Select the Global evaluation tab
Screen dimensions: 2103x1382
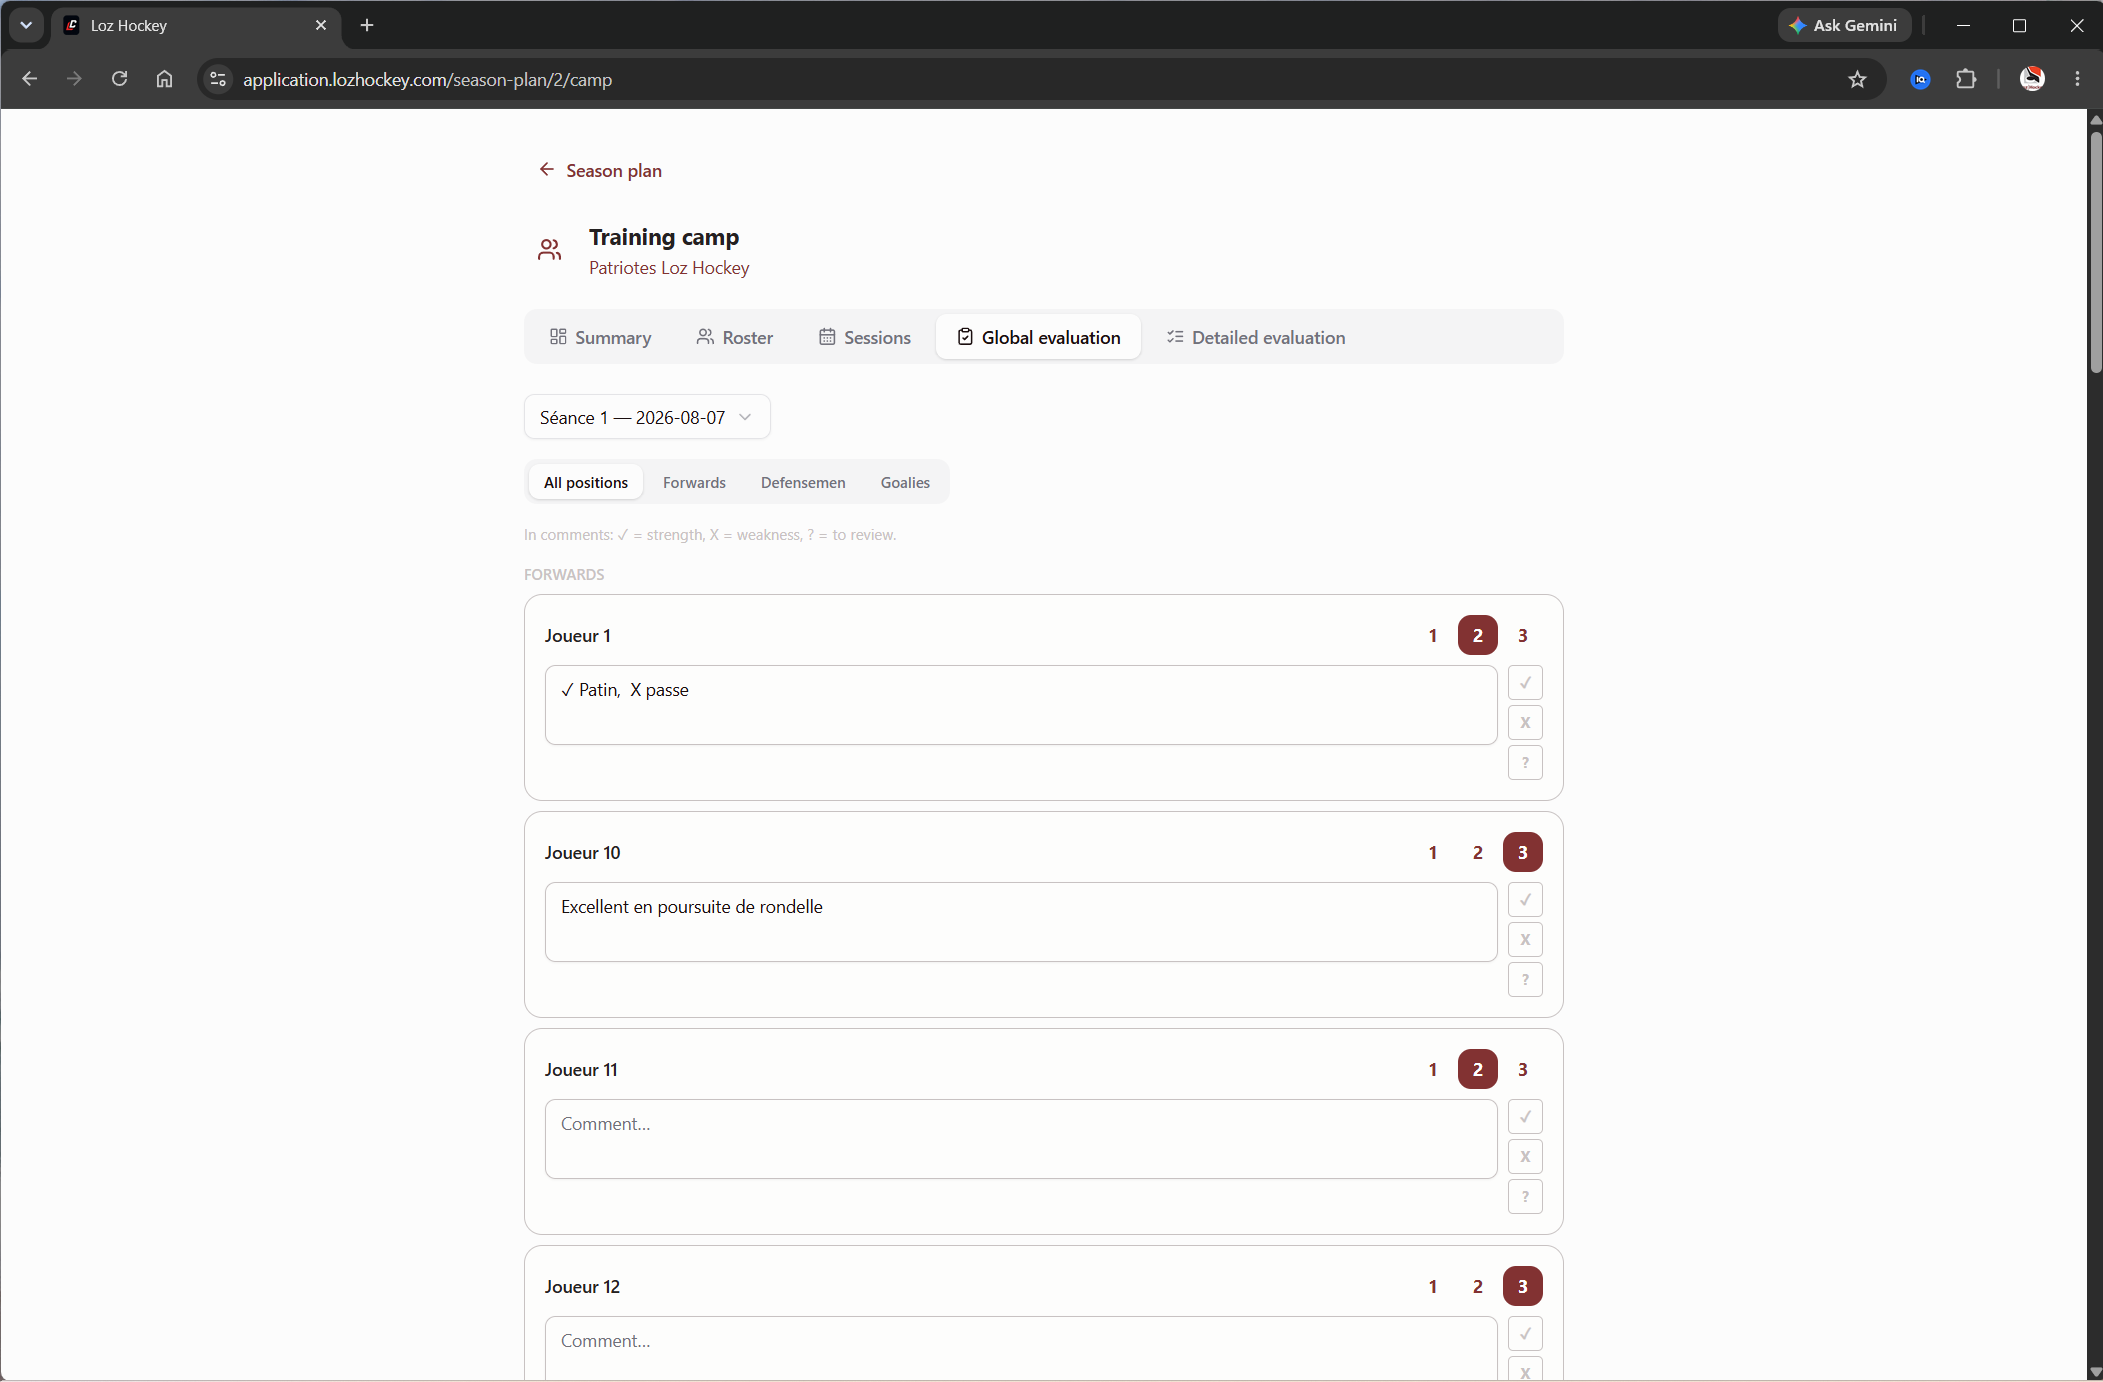tap(1039, 338)
